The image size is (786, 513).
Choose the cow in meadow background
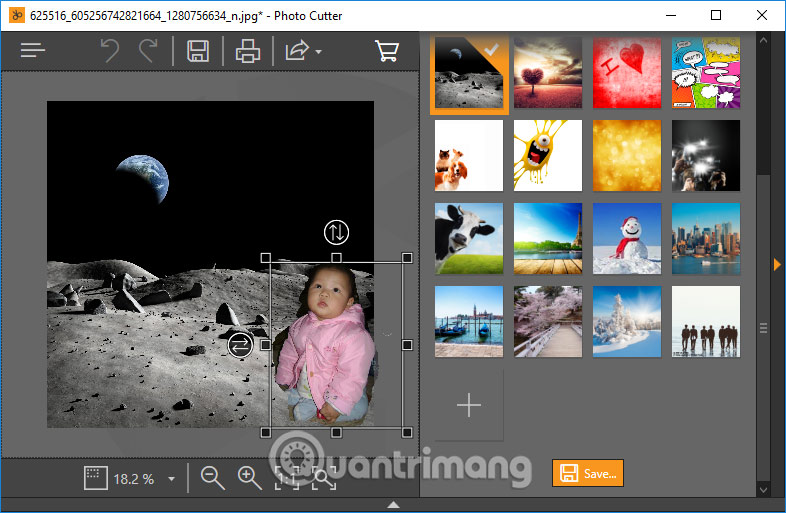pyautogui.click(x=469, y=239)
